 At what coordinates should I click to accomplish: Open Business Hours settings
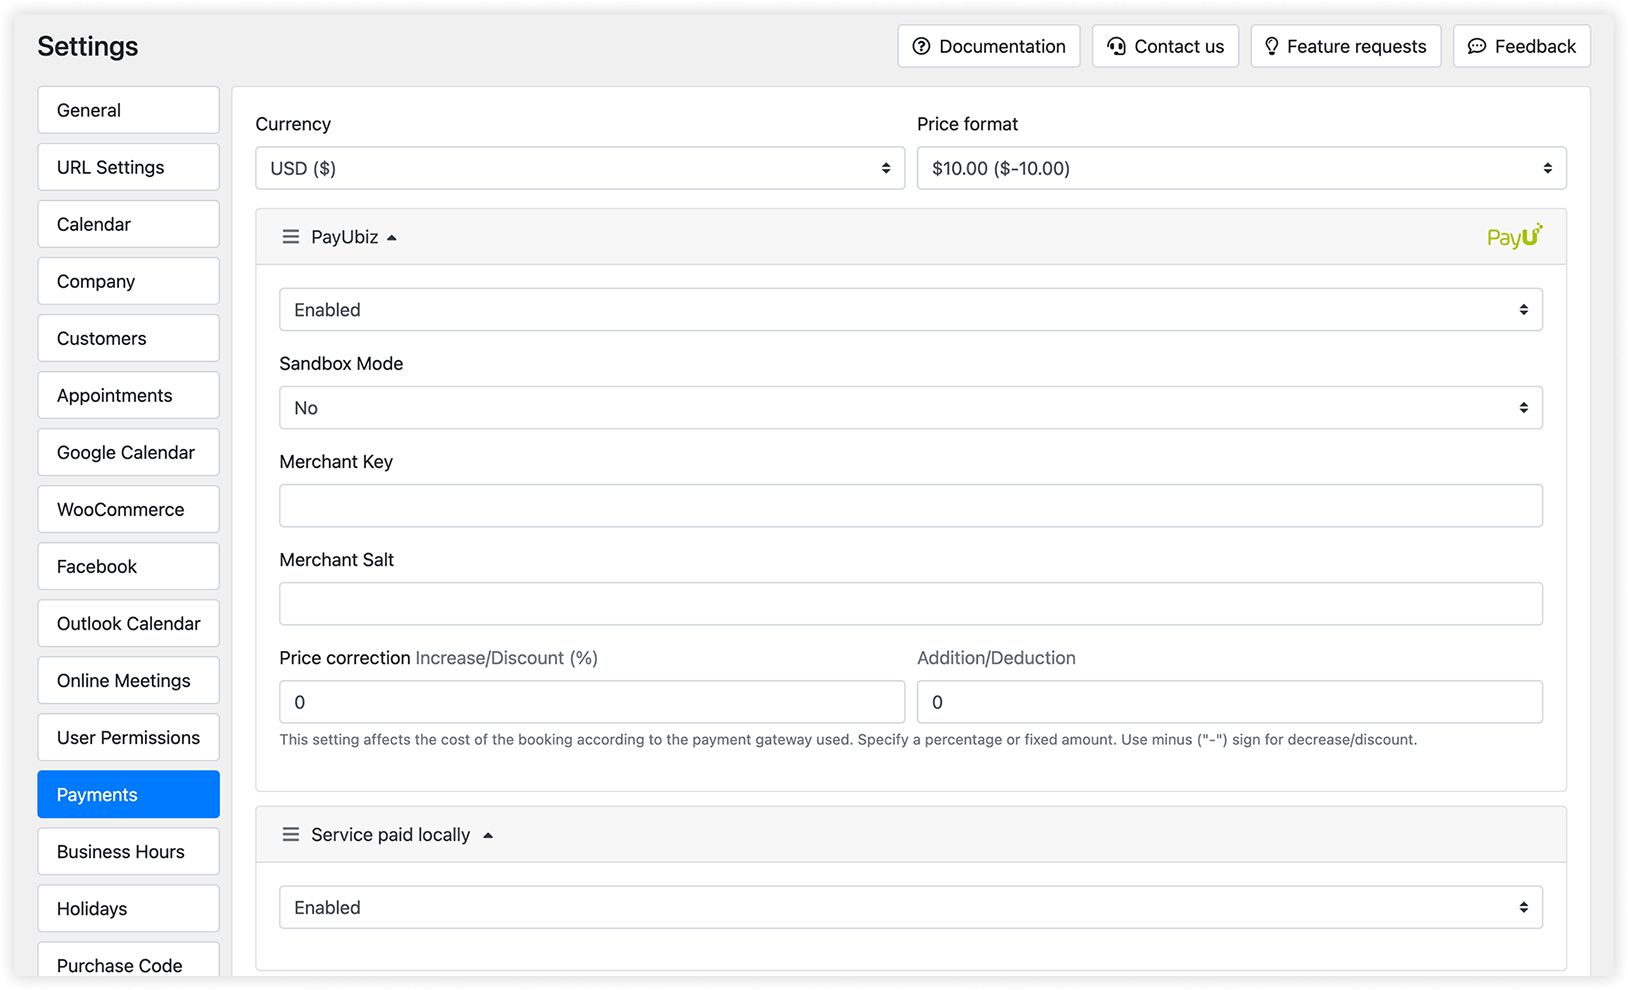tap(128, 851)
